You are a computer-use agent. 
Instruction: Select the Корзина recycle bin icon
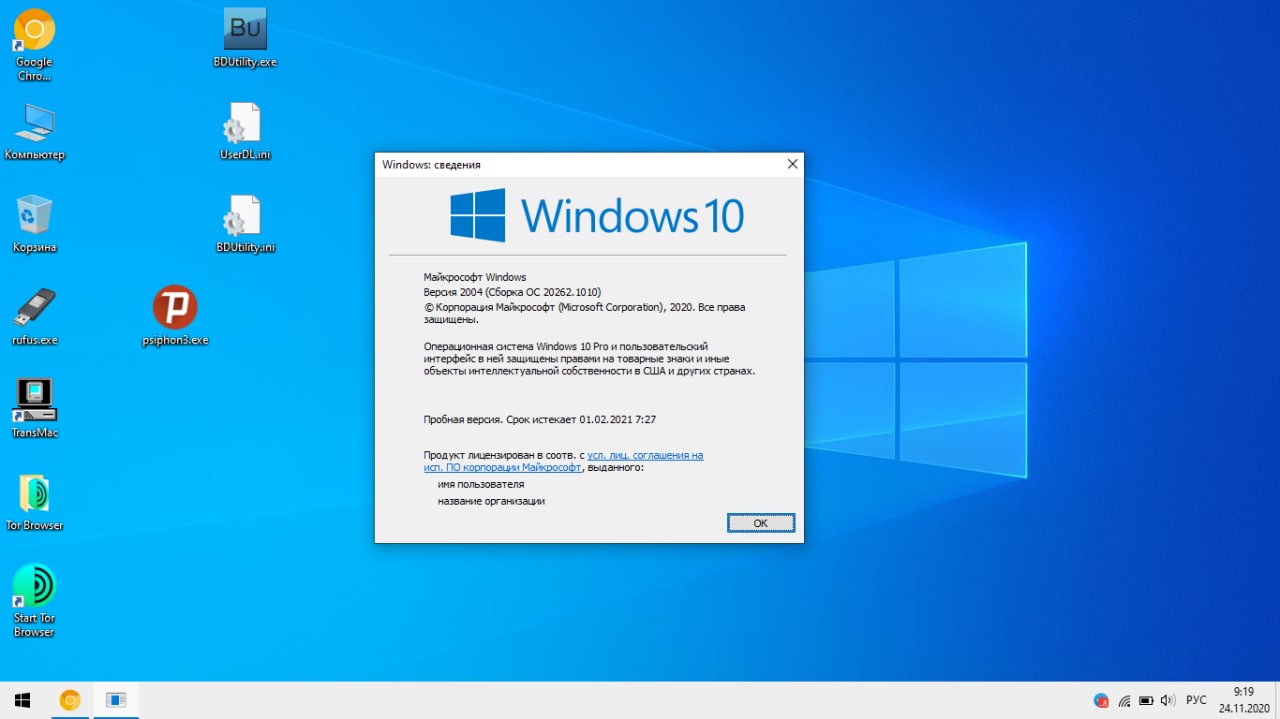click(34, 224)
